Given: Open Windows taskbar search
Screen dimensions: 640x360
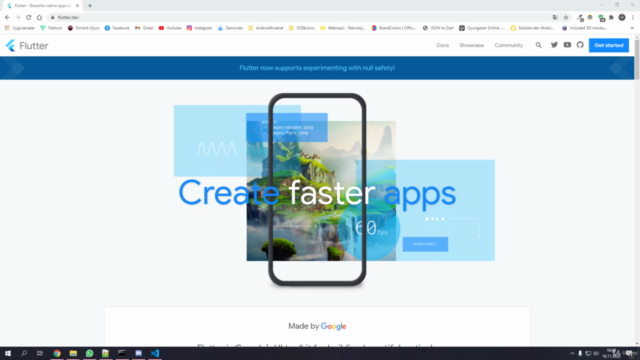Looking at the screenshot, I should [24, 353].
